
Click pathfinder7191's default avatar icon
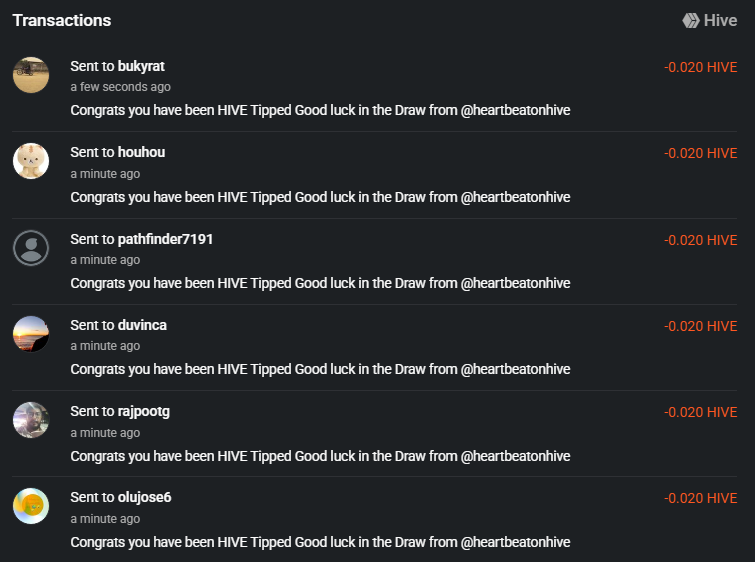[x=31, y=247]
